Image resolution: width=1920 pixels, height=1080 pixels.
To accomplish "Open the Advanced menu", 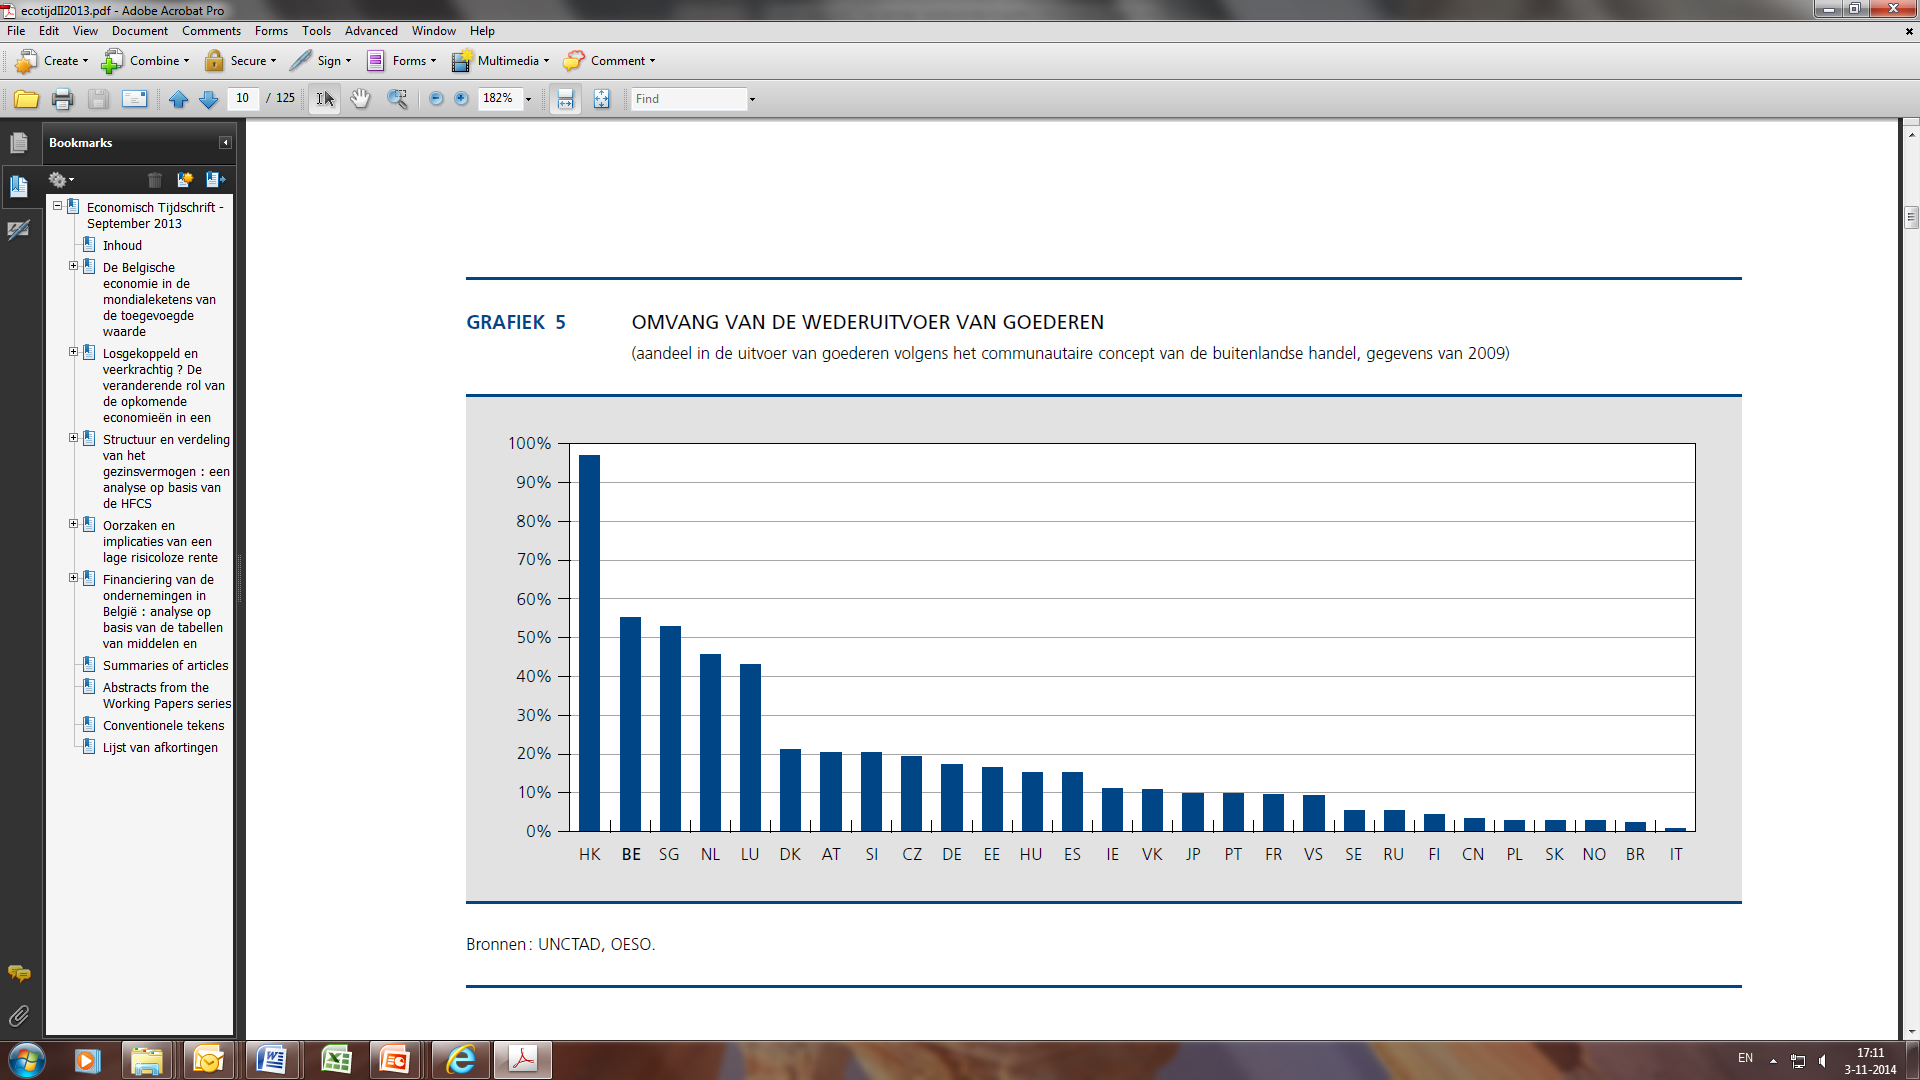I will point(371,31).
